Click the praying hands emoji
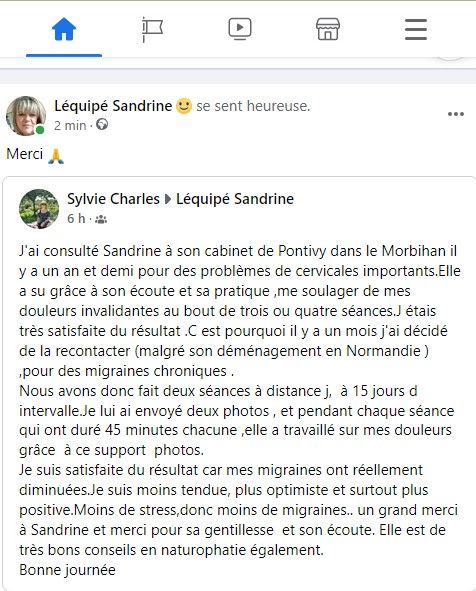The image size is (476, 591). 56,156
